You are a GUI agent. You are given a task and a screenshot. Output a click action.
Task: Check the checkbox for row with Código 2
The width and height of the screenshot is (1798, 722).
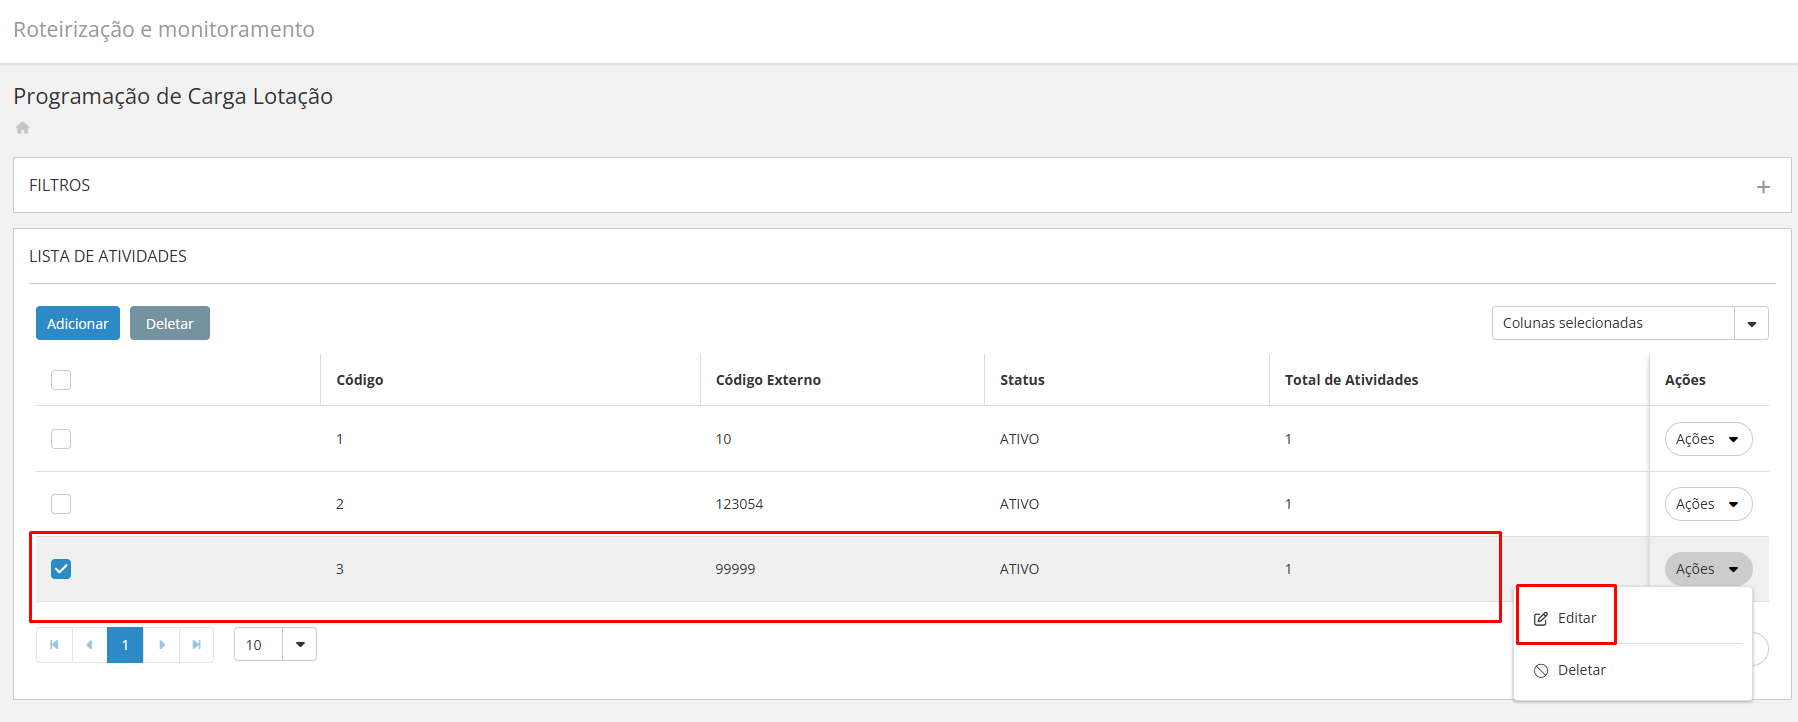click(61, 504)
